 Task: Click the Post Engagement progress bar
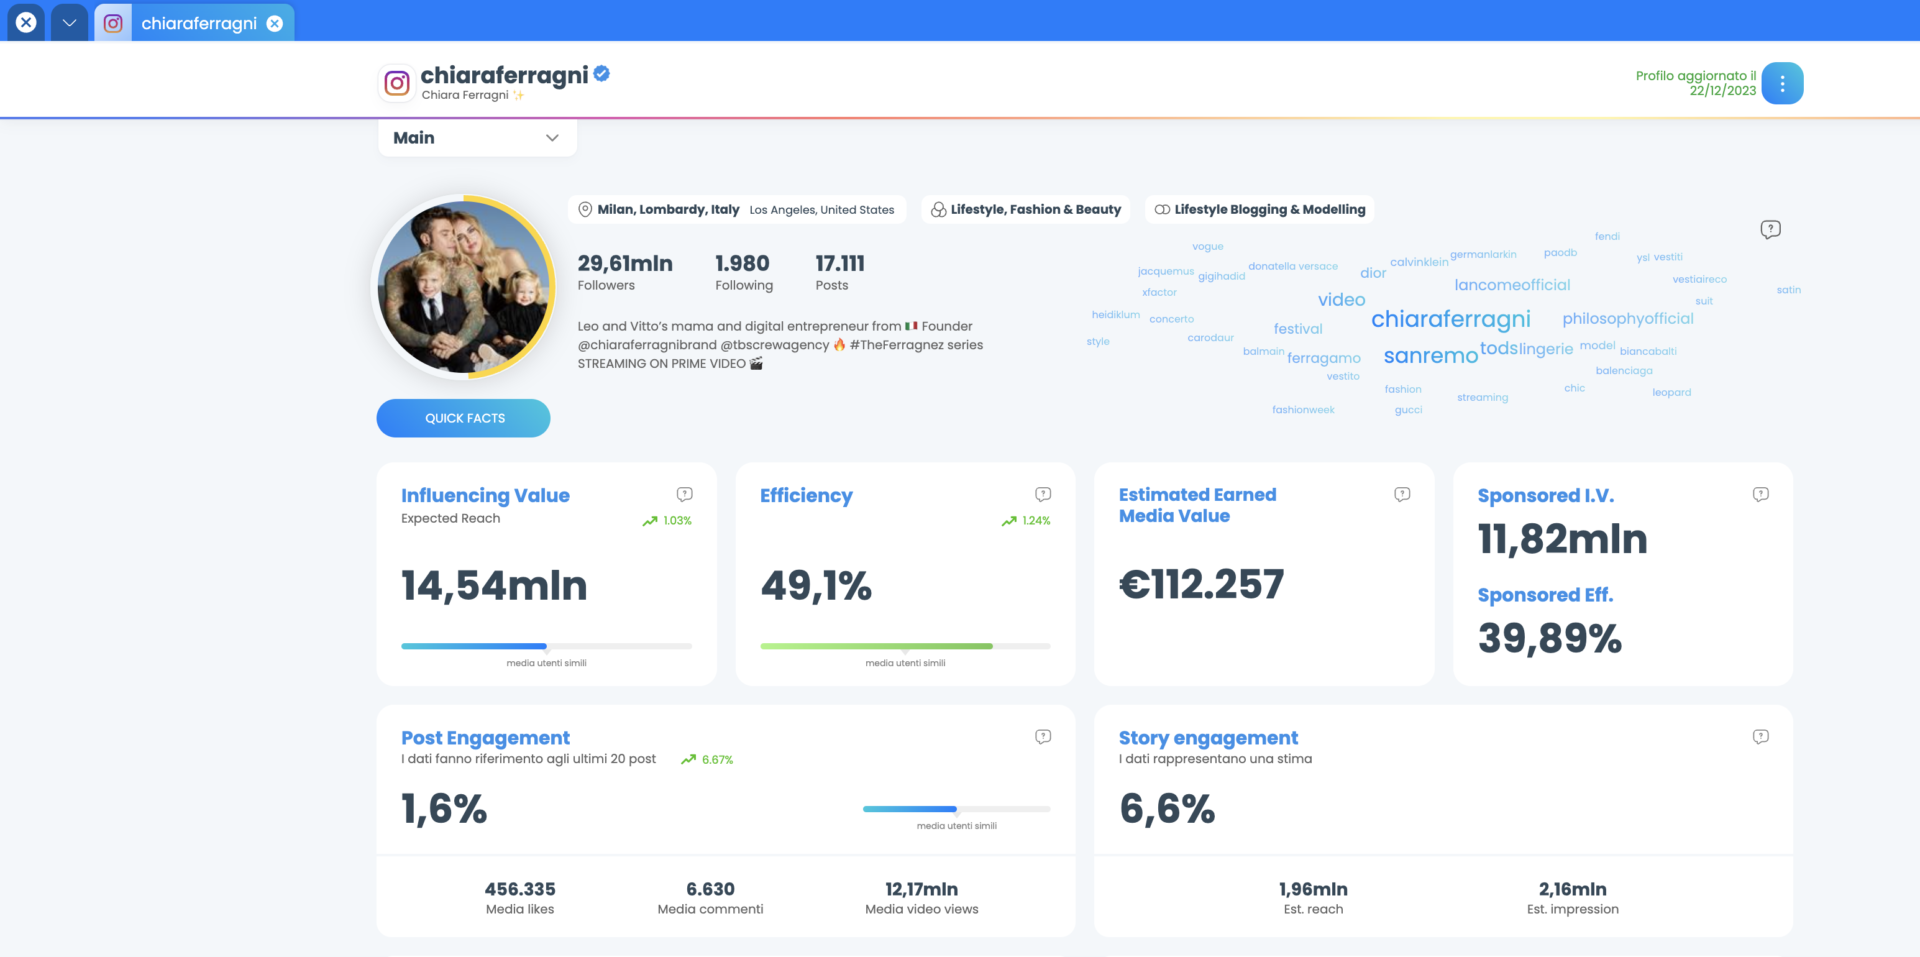[x=957, y=809]
